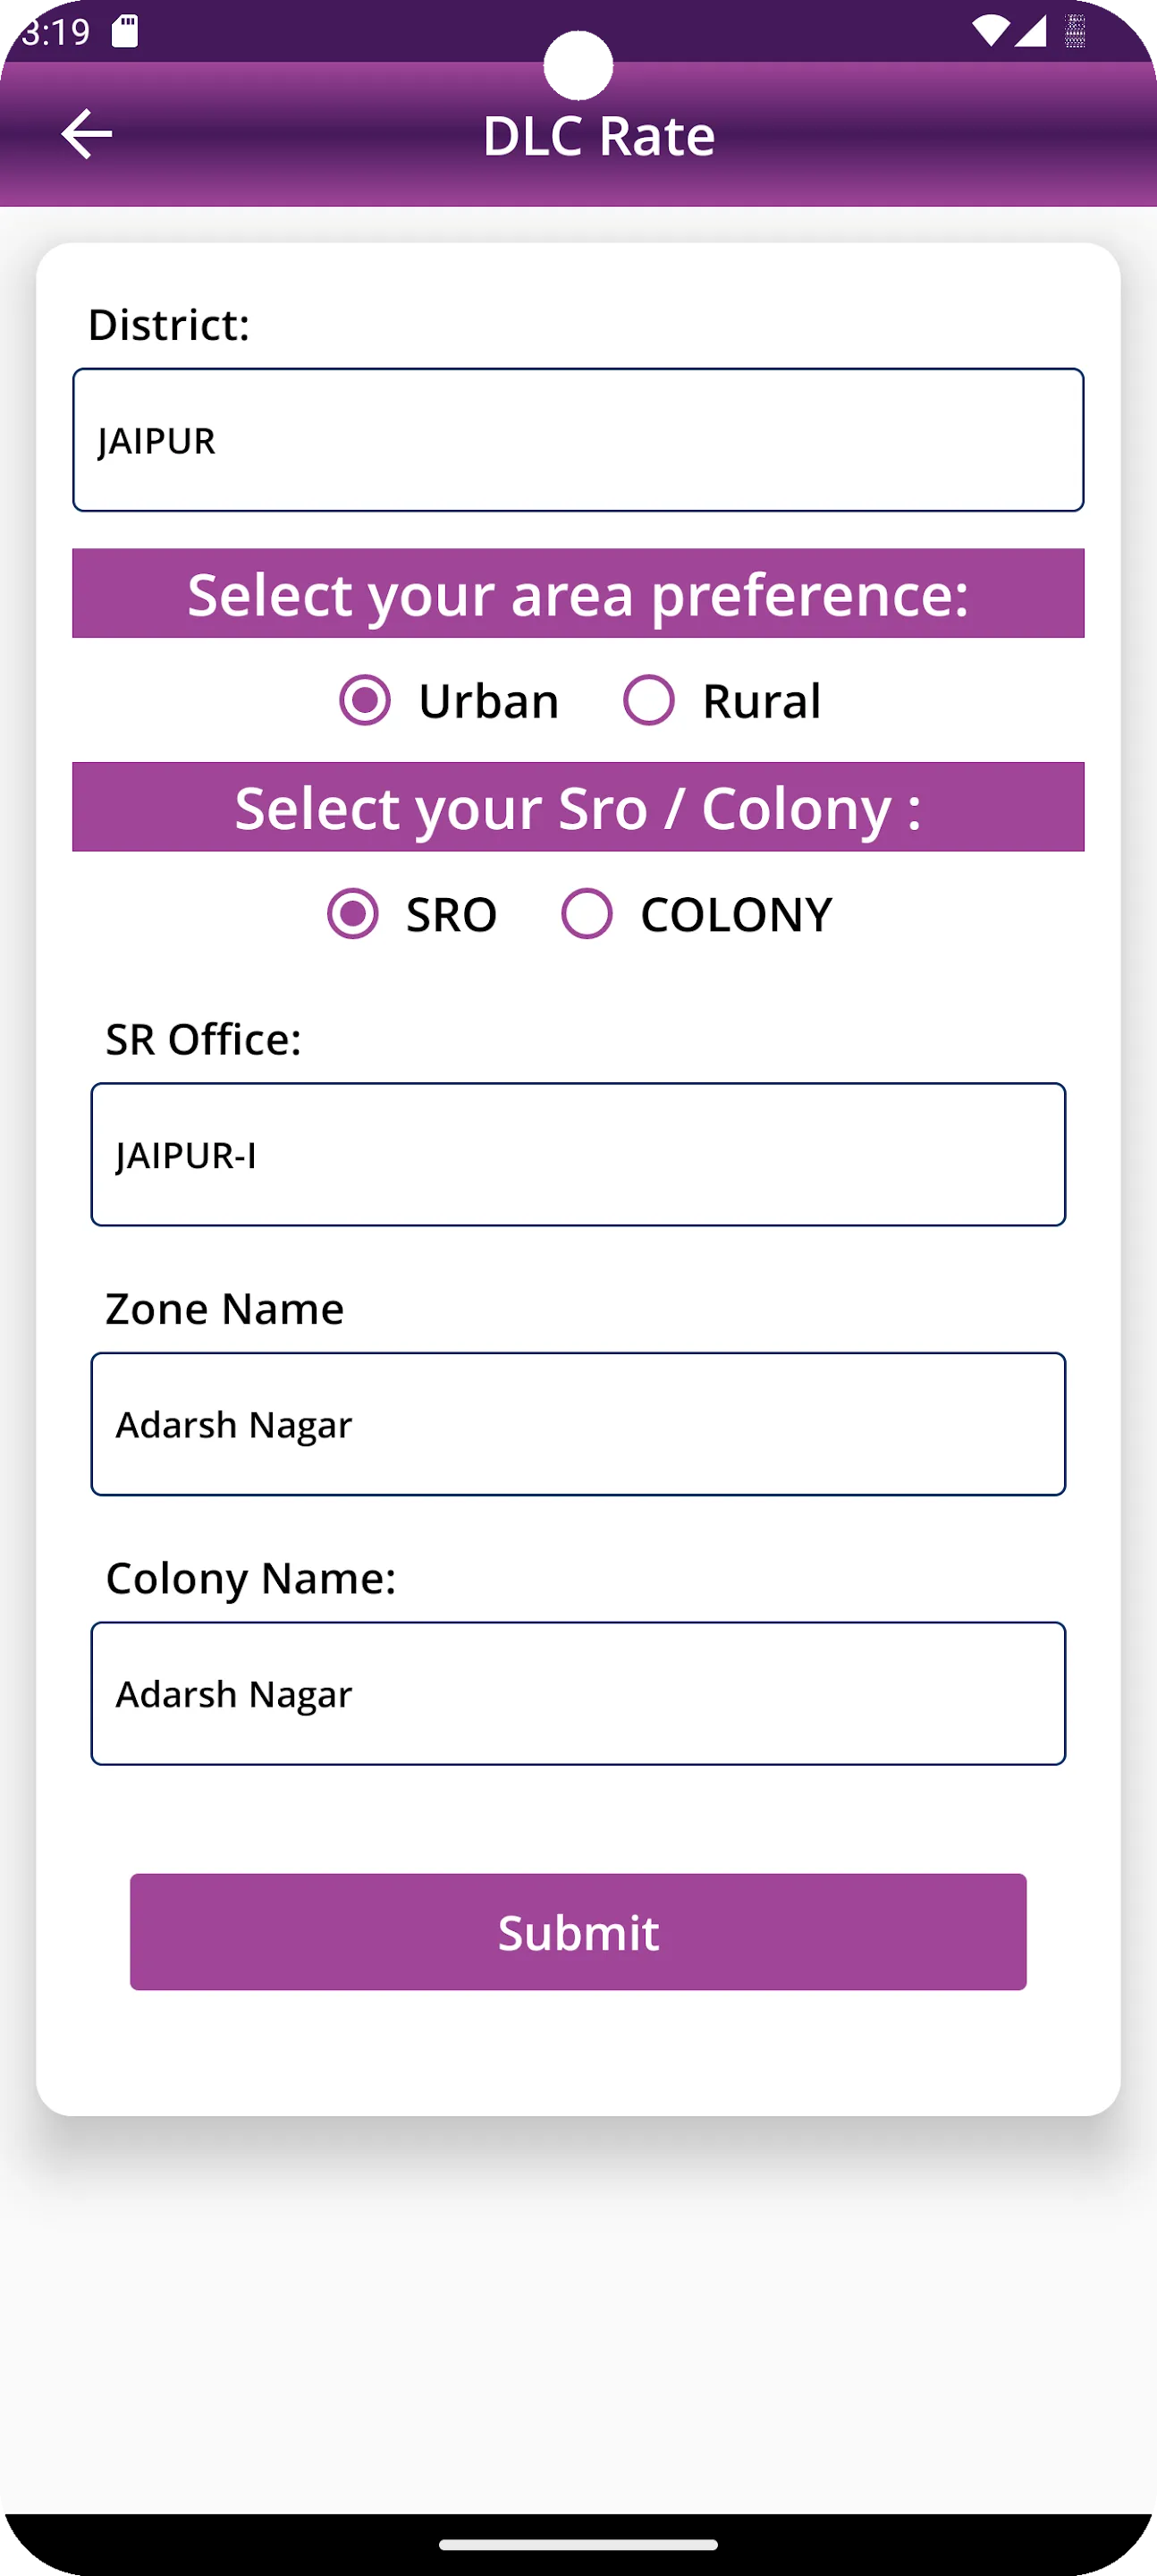Open the SR Office selector showing JAIPUR-I
Image resolution: width=1157 pixels, height=2576 pixels.
pyautogui.click(x=578, y=1155)
